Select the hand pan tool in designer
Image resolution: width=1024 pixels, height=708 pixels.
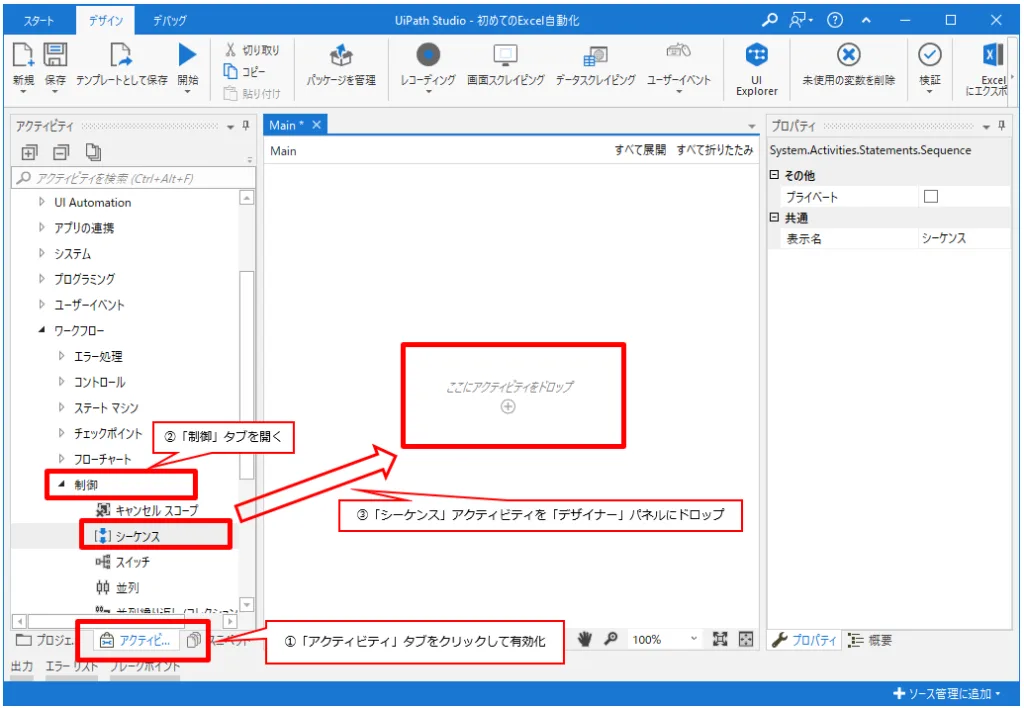tap(585, 641)
